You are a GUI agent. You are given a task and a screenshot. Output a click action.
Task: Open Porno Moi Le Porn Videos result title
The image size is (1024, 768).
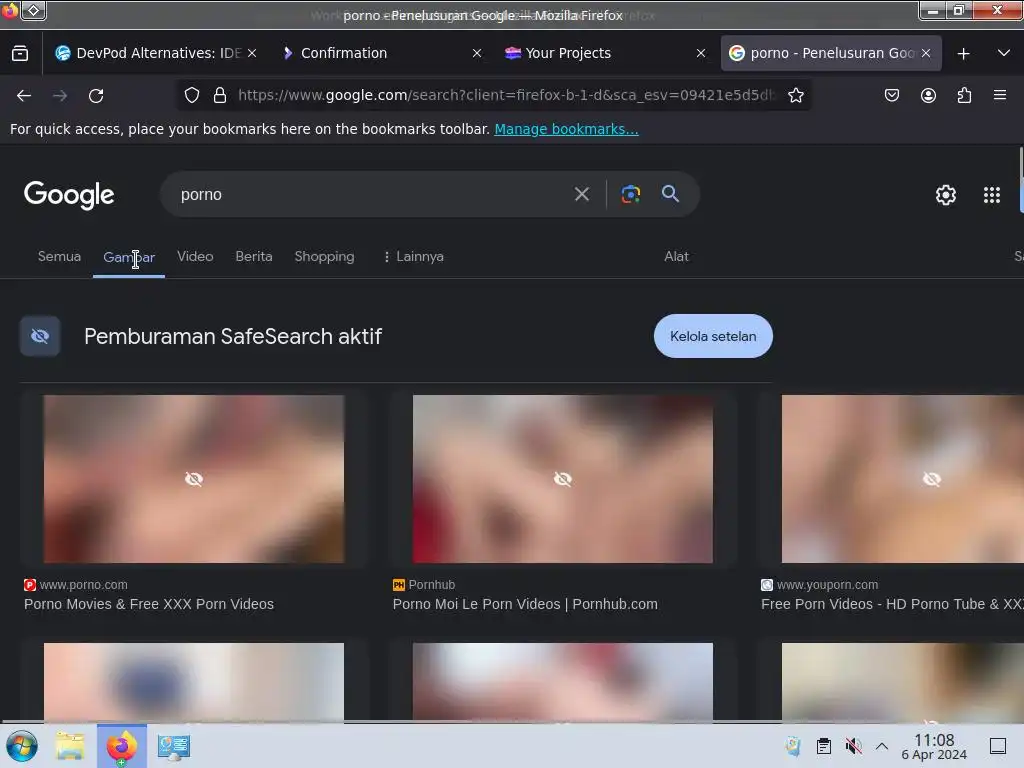pyautogui.click(x=525, y=604)
